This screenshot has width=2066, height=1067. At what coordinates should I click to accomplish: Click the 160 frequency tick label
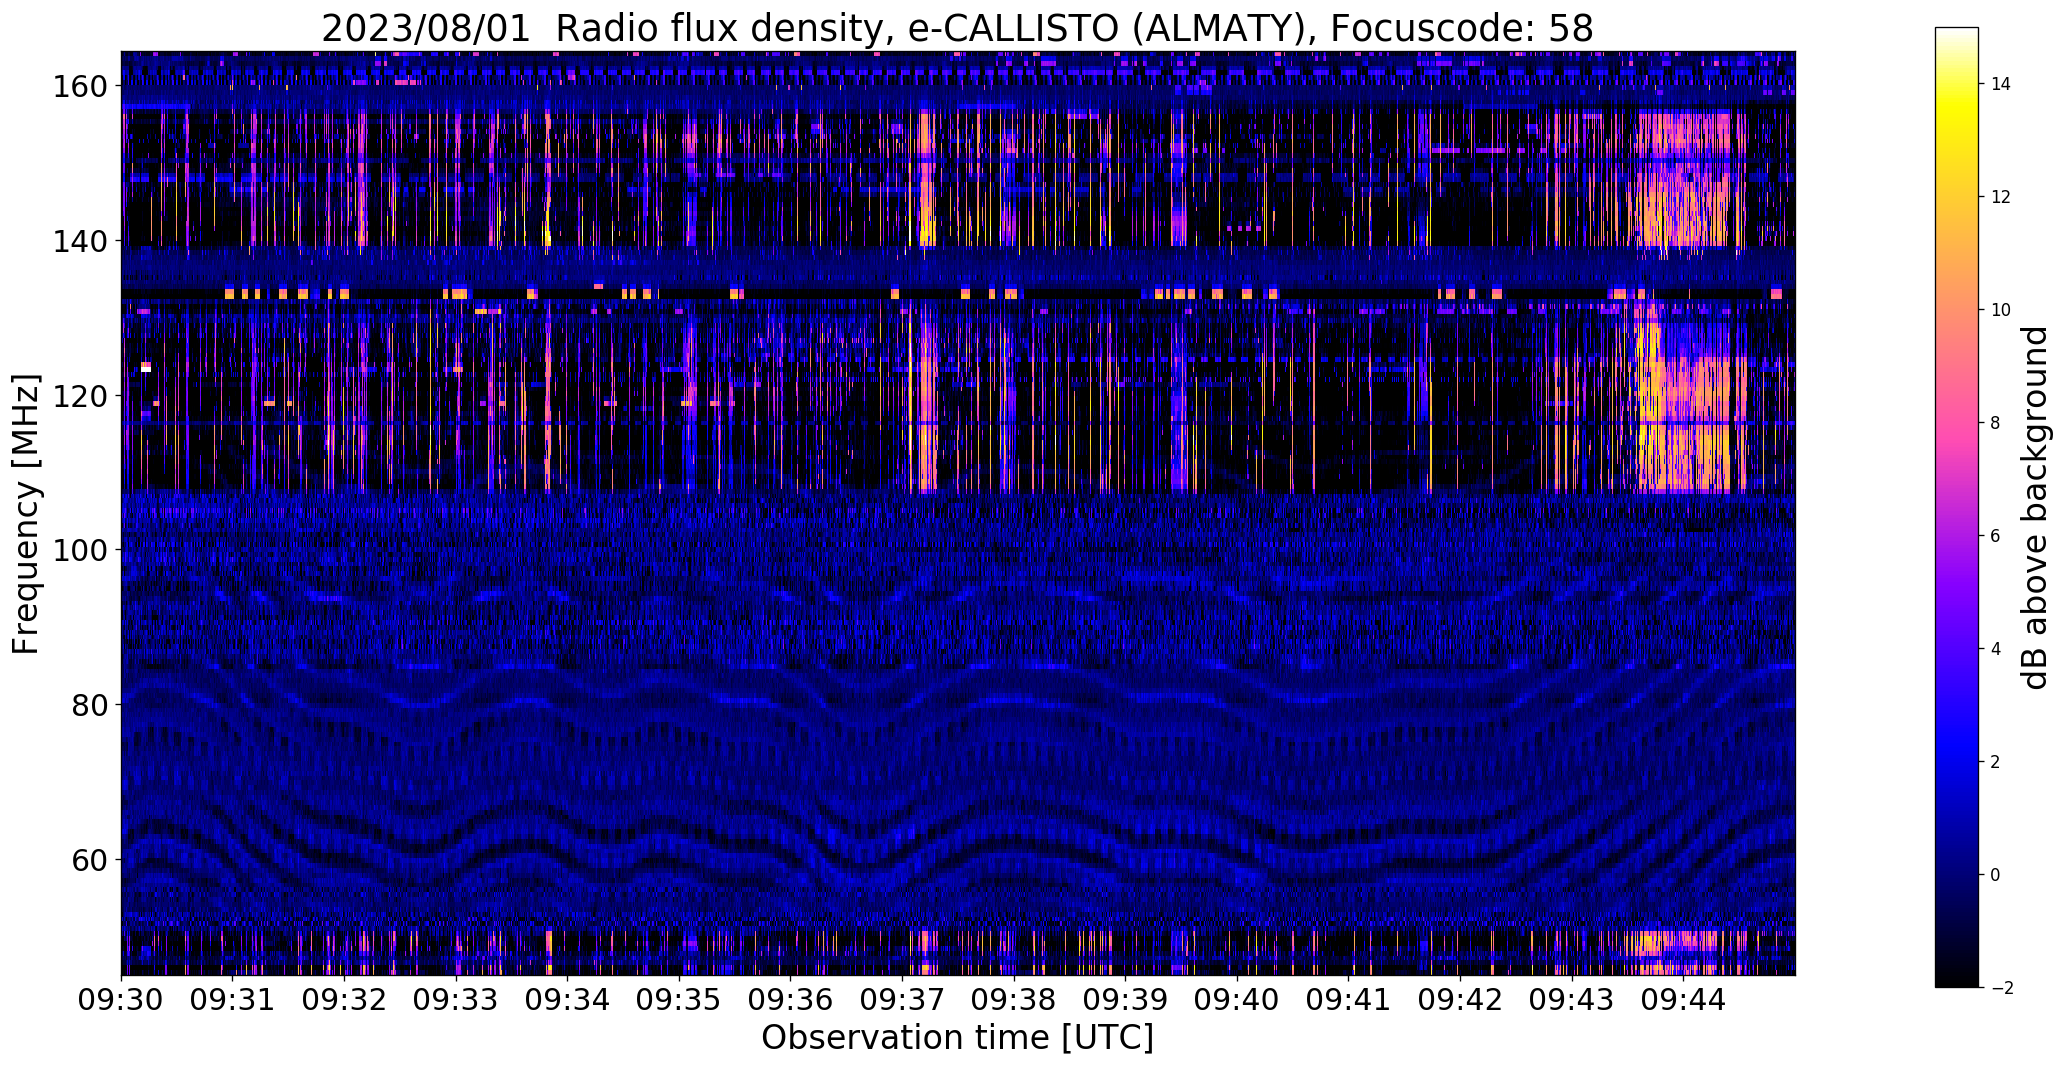pyautogui.click(x=80, y=87)
